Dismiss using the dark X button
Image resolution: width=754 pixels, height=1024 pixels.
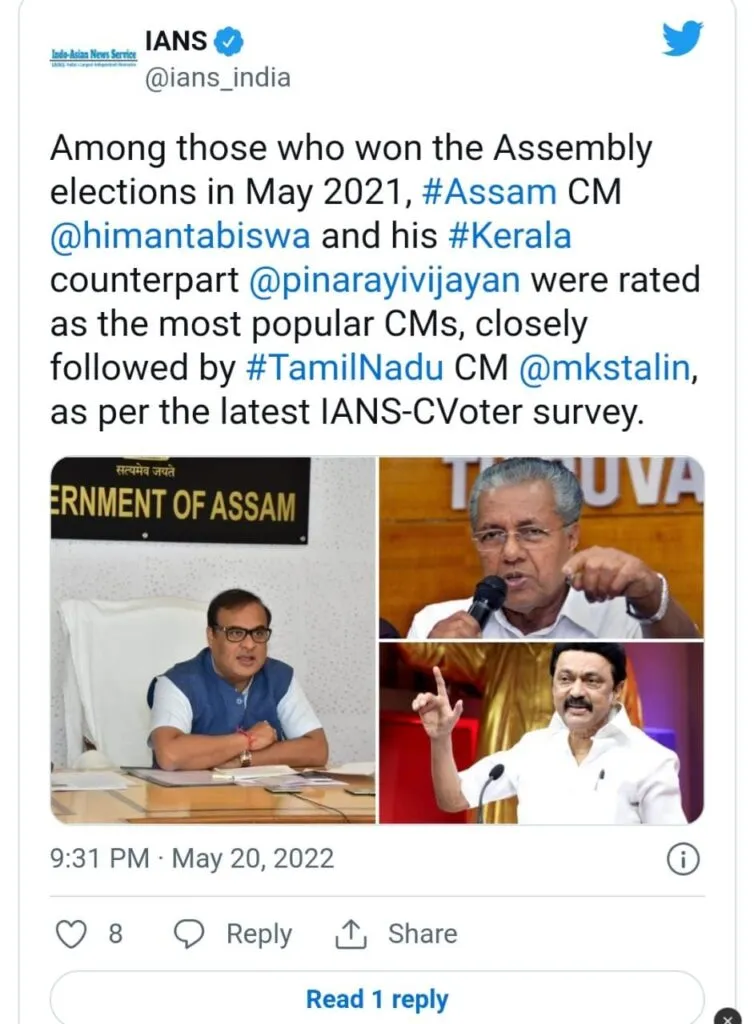coord(728,1017)
